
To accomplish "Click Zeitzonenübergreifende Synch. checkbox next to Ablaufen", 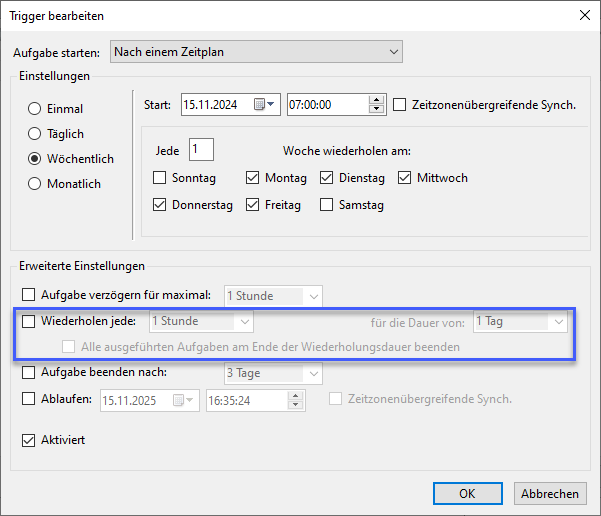I will pyautogui.click(x=335, y=399).
